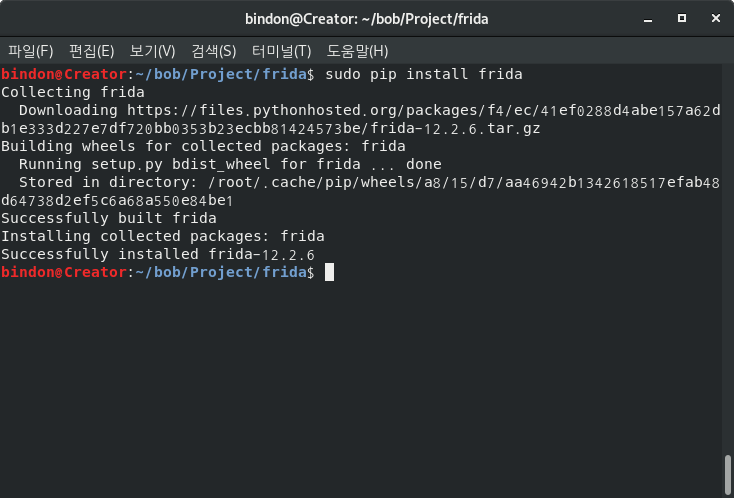Open the 터미널(T) menu
Viewport: 734px width, 498px height.
281,51
